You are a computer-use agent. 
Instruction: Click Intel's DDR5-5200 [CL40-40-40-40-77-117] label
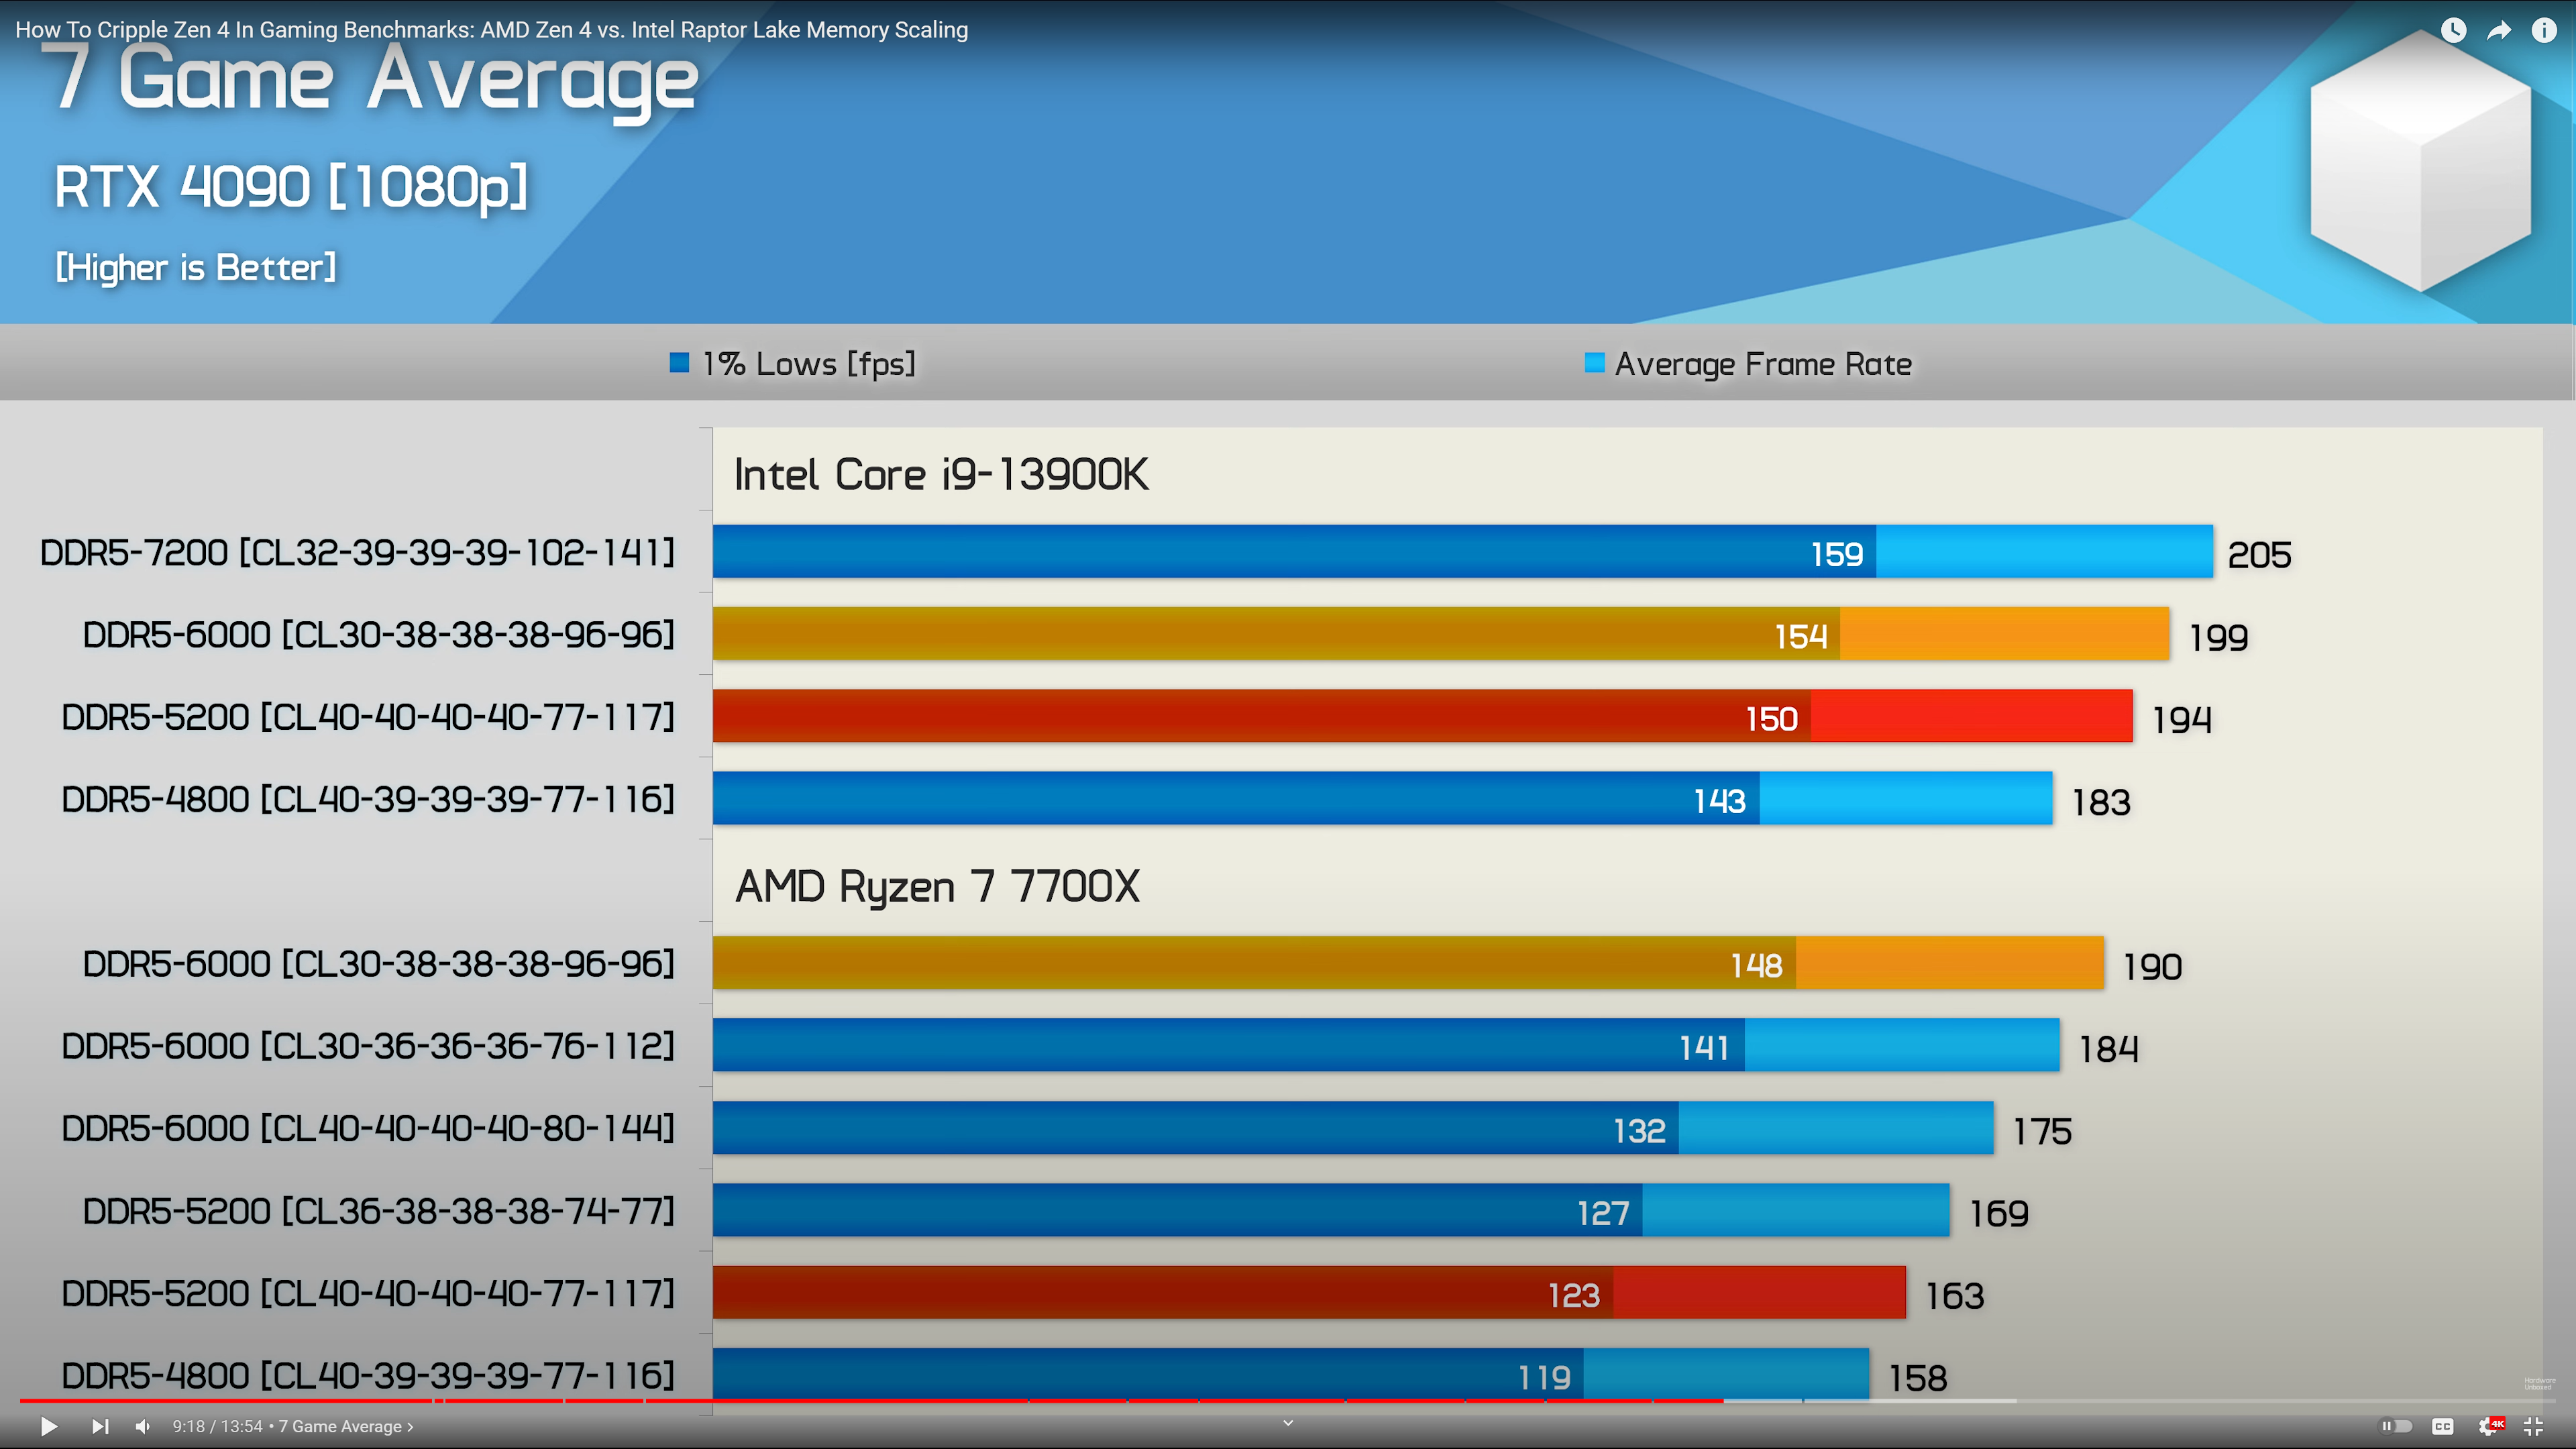click(368, 717)
